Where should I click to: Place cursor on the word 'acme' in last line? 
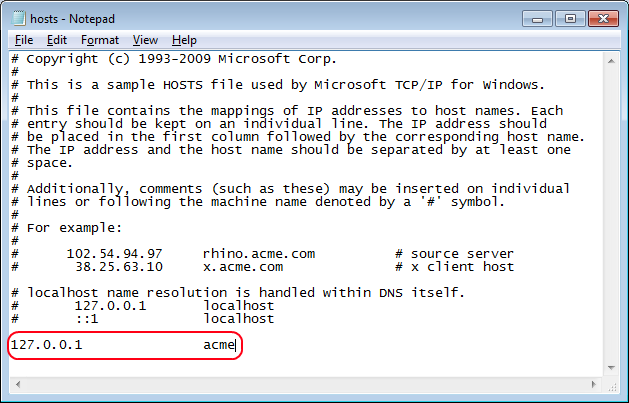point(219,346)
